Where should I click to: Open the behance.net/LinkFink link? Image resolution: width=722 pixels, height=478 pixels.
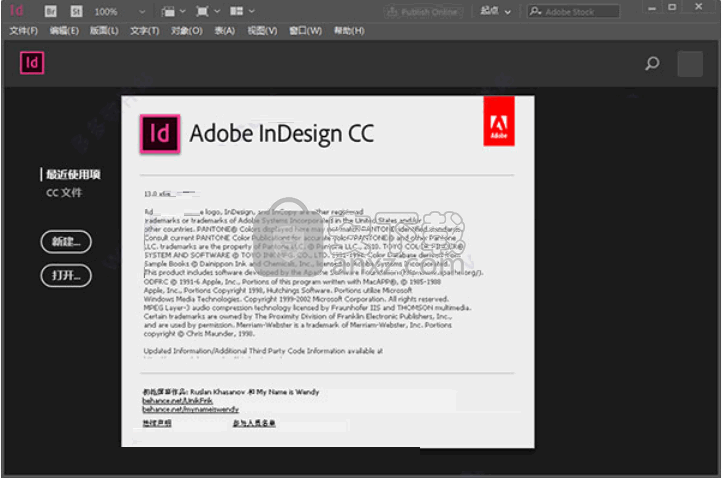[x=177, y=401]
